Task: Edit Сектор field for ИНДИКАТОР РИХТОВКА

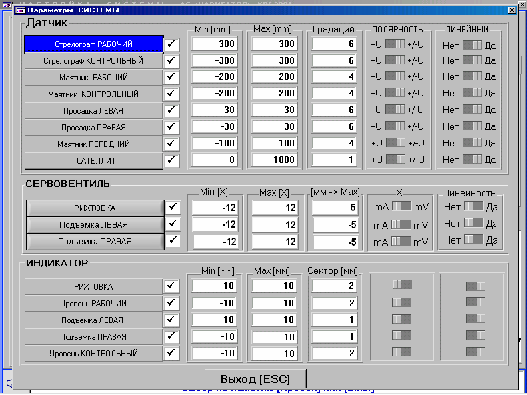Action: [334, 286]
